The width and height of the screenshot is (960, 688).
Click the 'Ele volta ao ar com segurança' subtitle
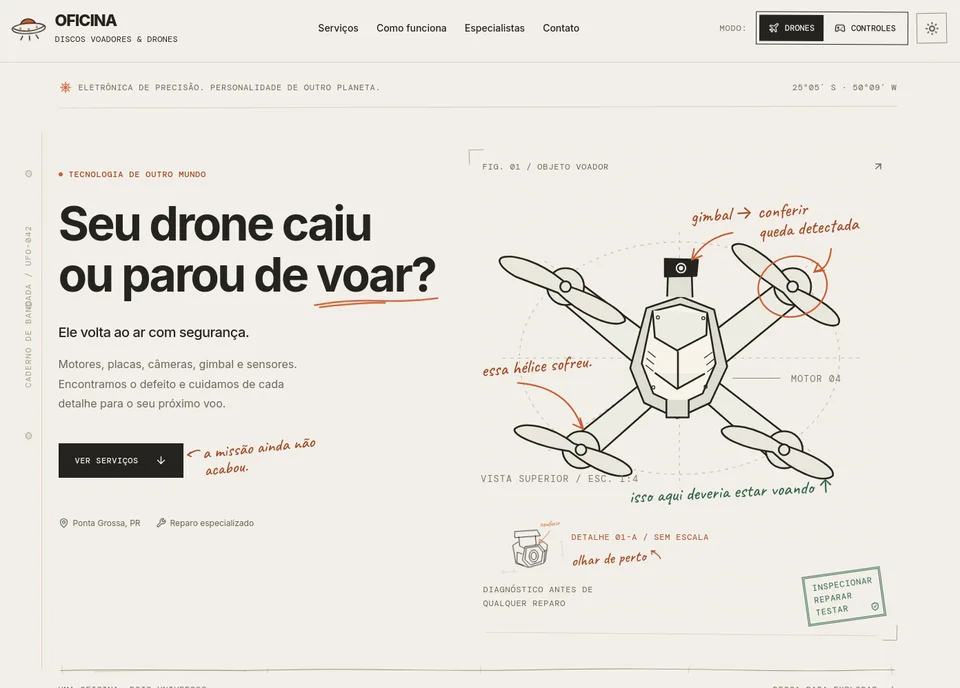tap(154, 332)
